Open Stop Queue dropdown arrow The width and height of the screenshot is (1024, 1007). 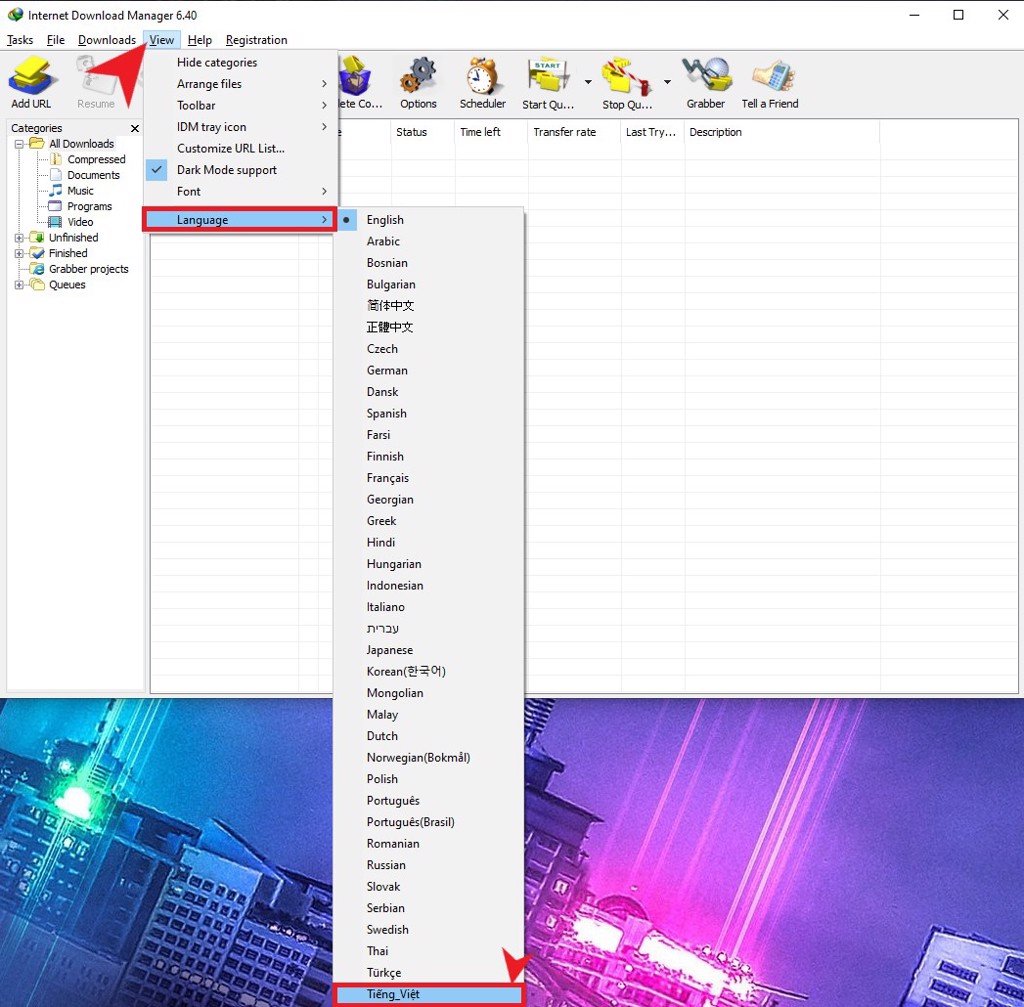tap(667, 82)
